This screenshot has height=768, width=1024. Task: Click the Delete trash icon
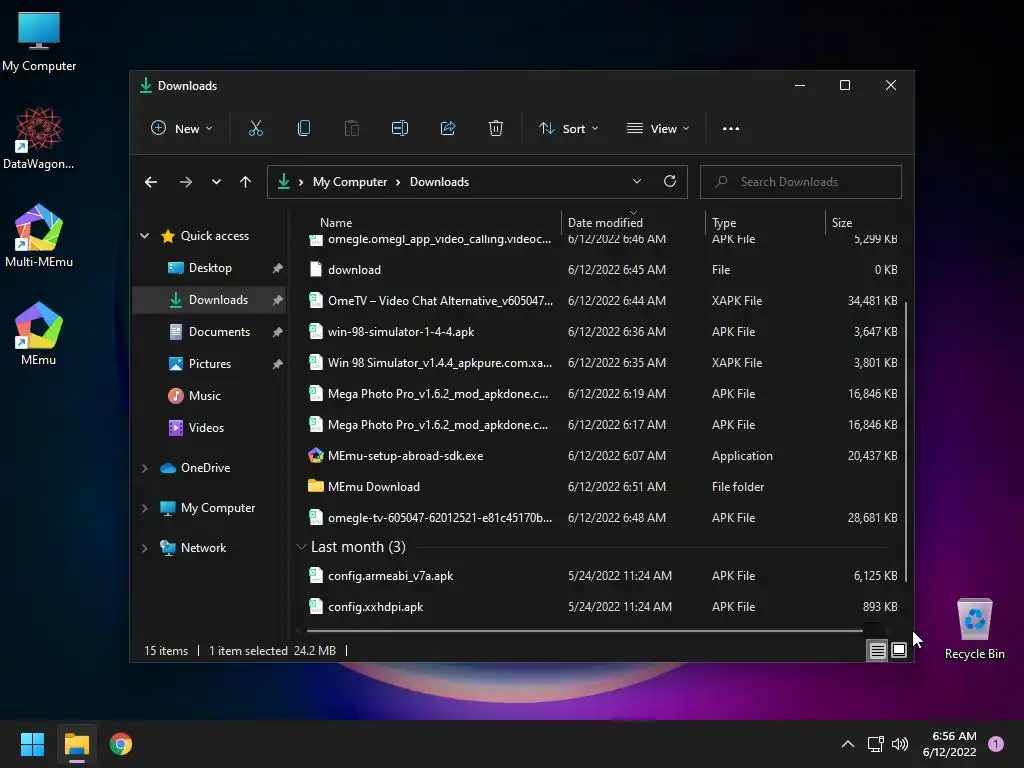coord(496,129)
